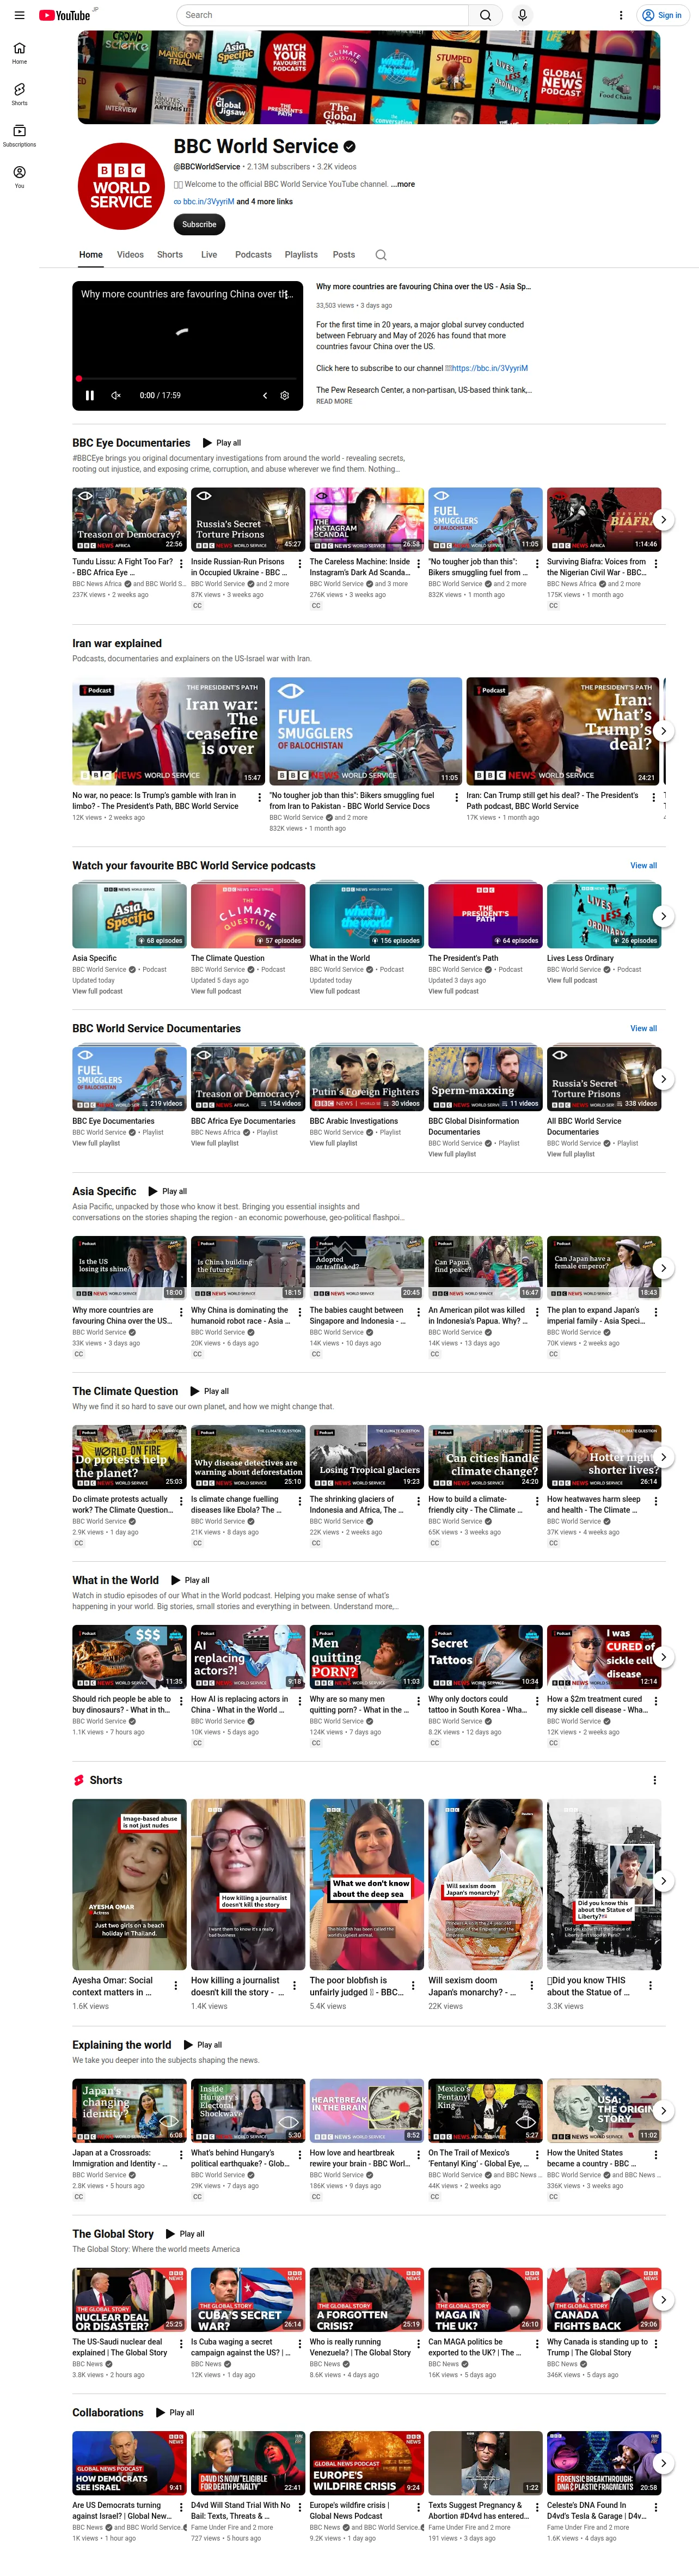
Task: Open the Fuel Smugglers thumbnail in Iran war explained
Action: coord(365,731)
